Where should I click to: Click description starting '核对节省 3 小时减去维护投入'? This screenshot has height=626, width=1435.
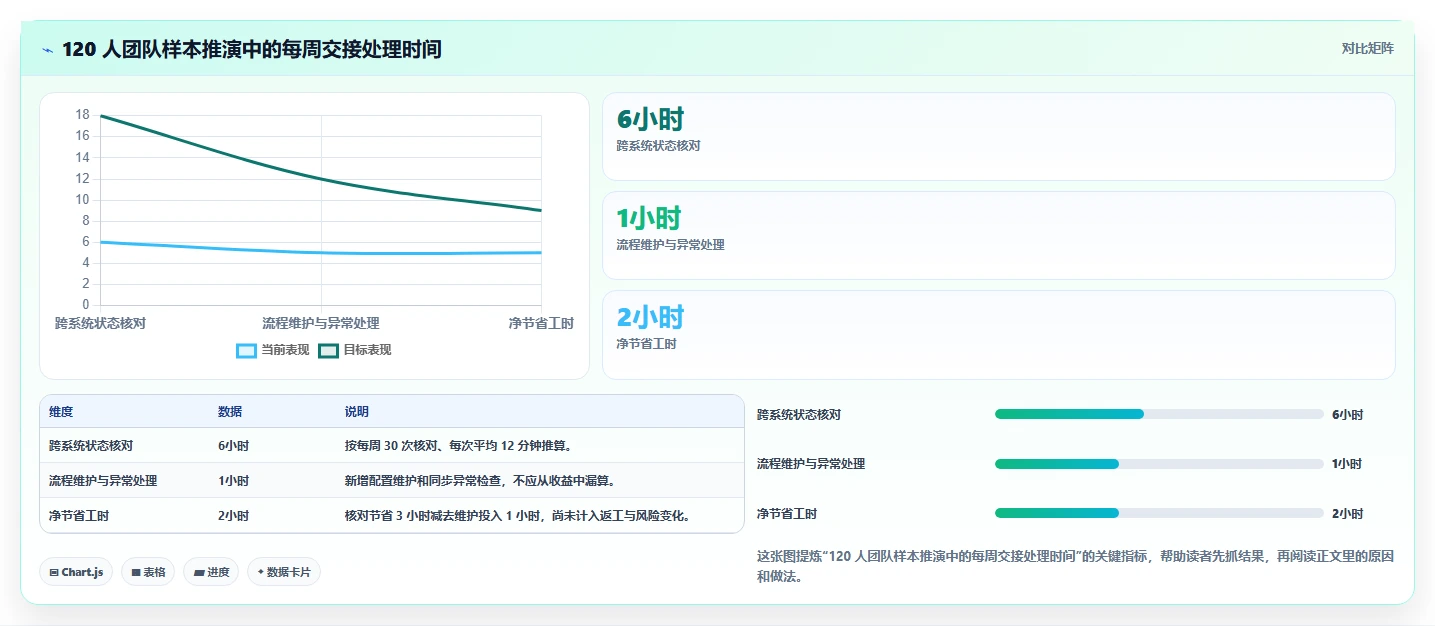click(x=519, y=516)
